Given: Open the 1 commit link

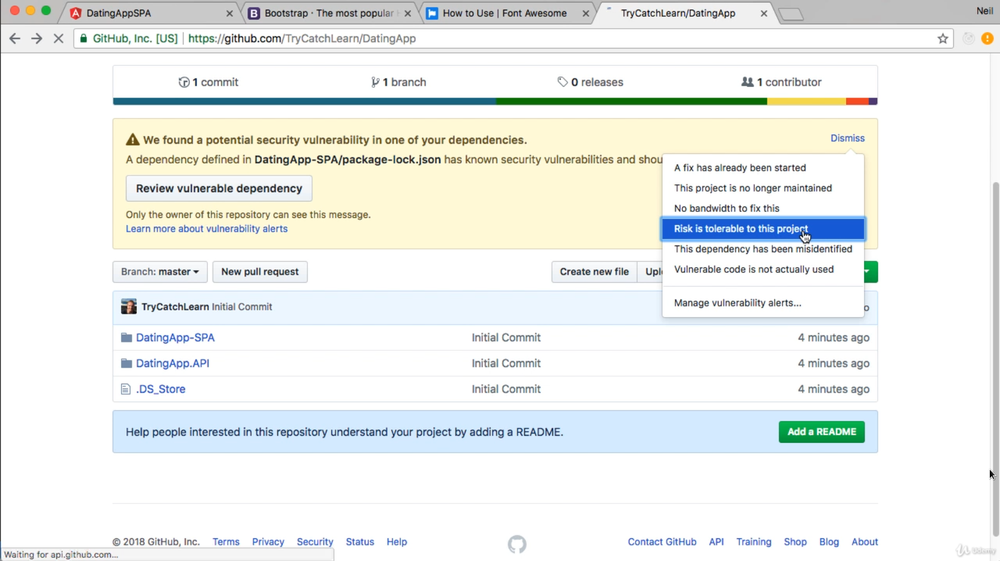Looking at the screenshot, I should (x=209, y=82).
